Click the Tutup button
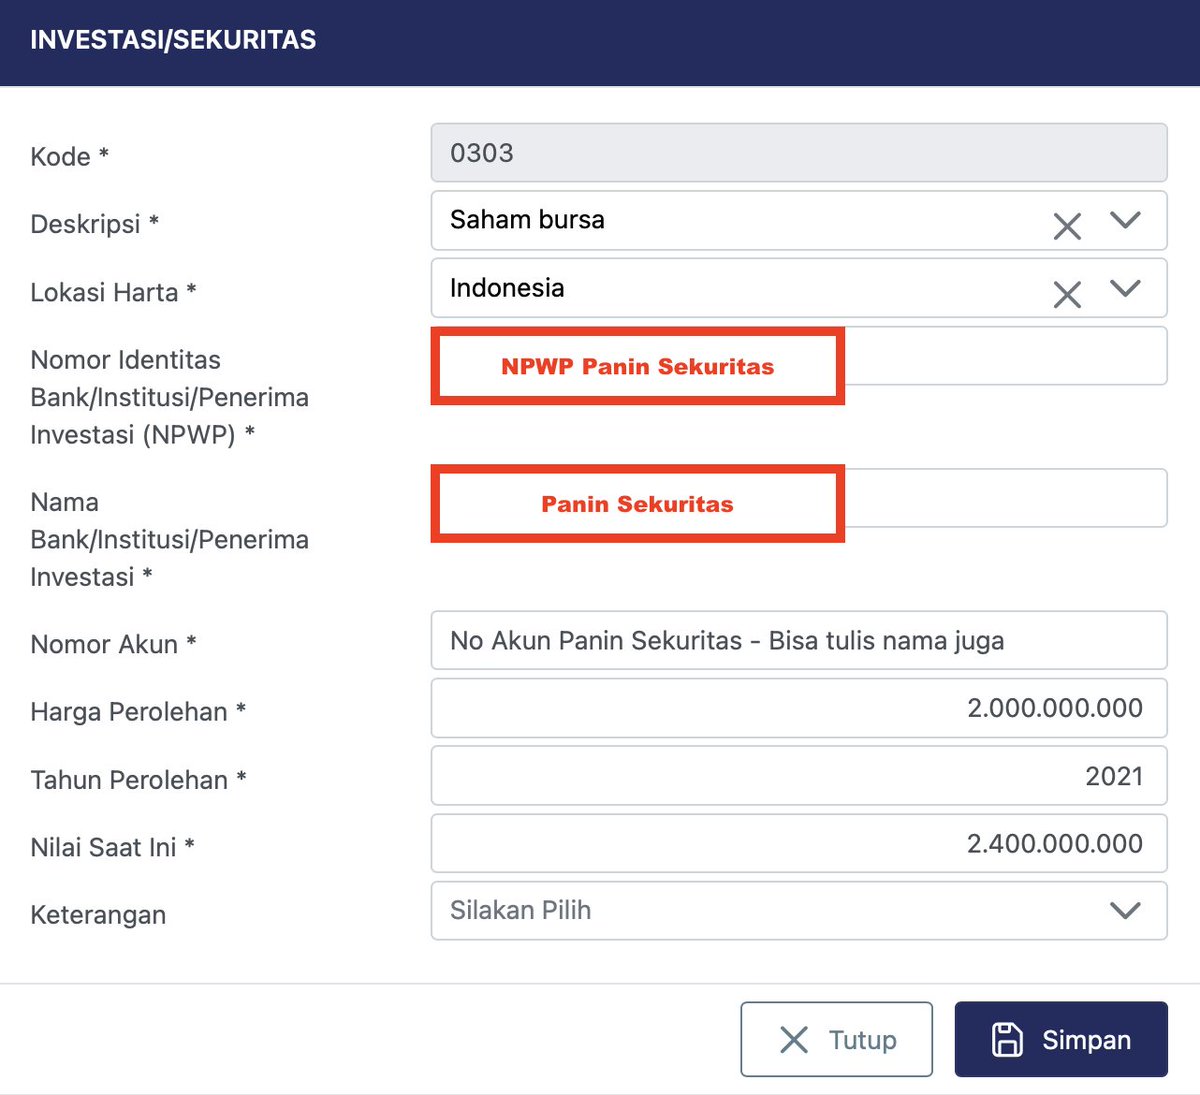This screenshot has height=1095, width=1200. coord(837,1039)
